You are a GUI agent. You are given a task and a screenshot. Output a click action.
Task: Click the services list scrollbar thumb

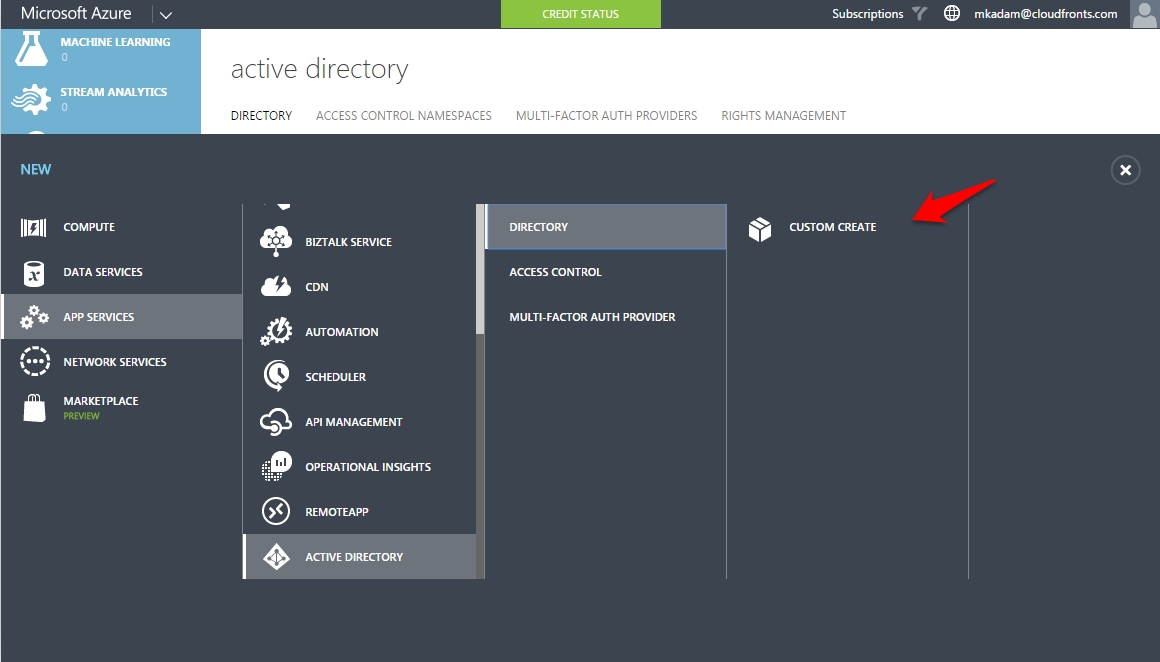pyautogui.click(x=480, y=269)
